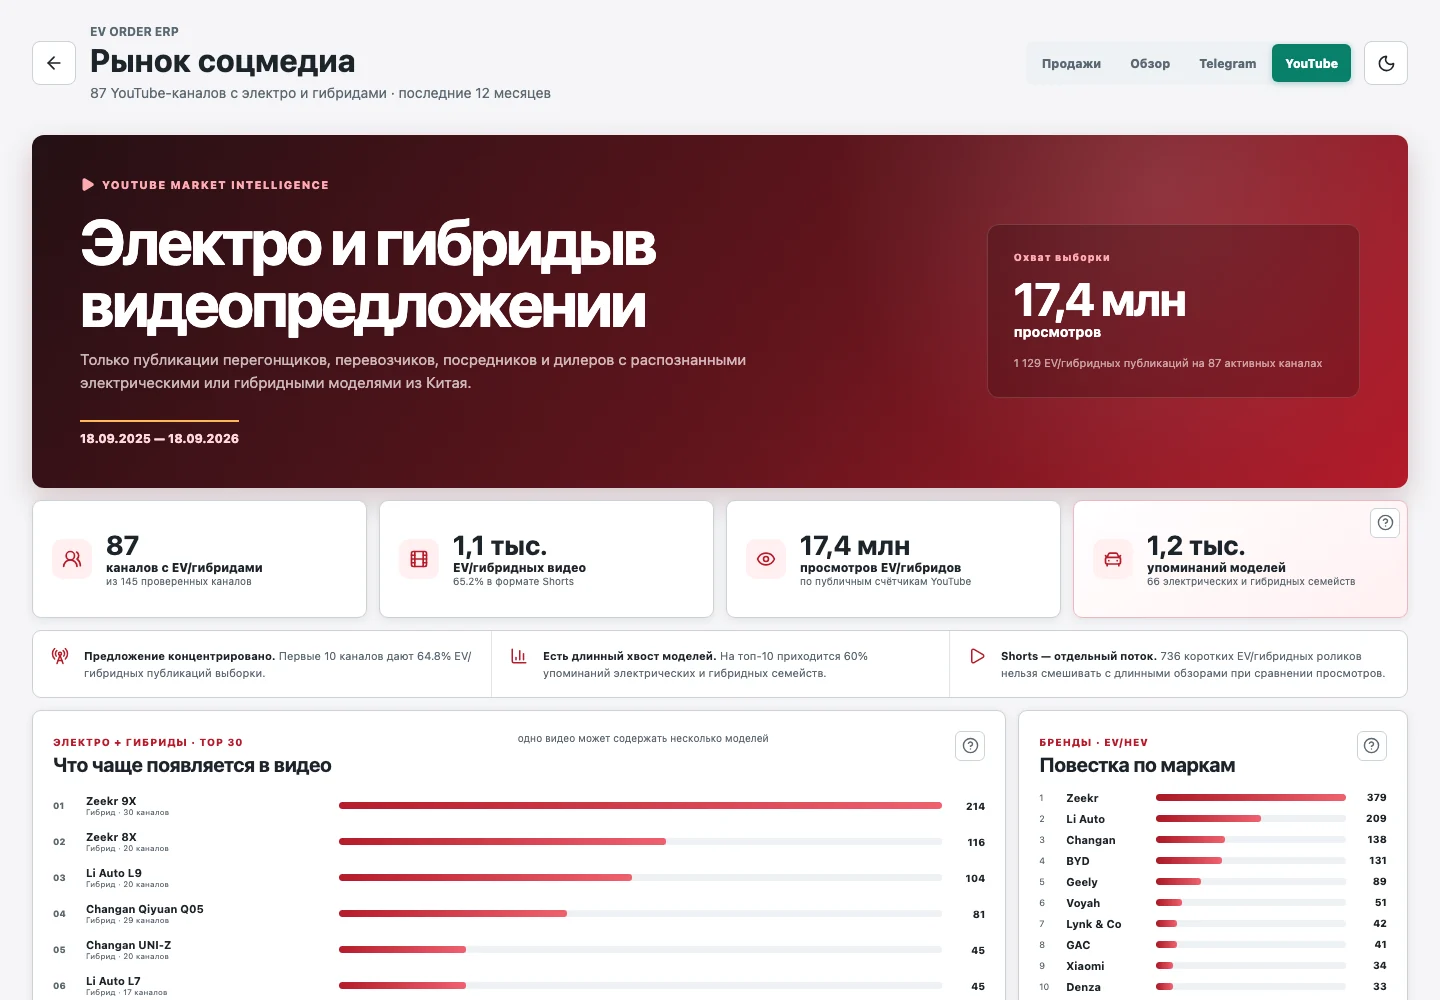The width and height of the screenshot is (1440, 1000).
Task: Select the Denza brand name
Action: [1083, 987]
